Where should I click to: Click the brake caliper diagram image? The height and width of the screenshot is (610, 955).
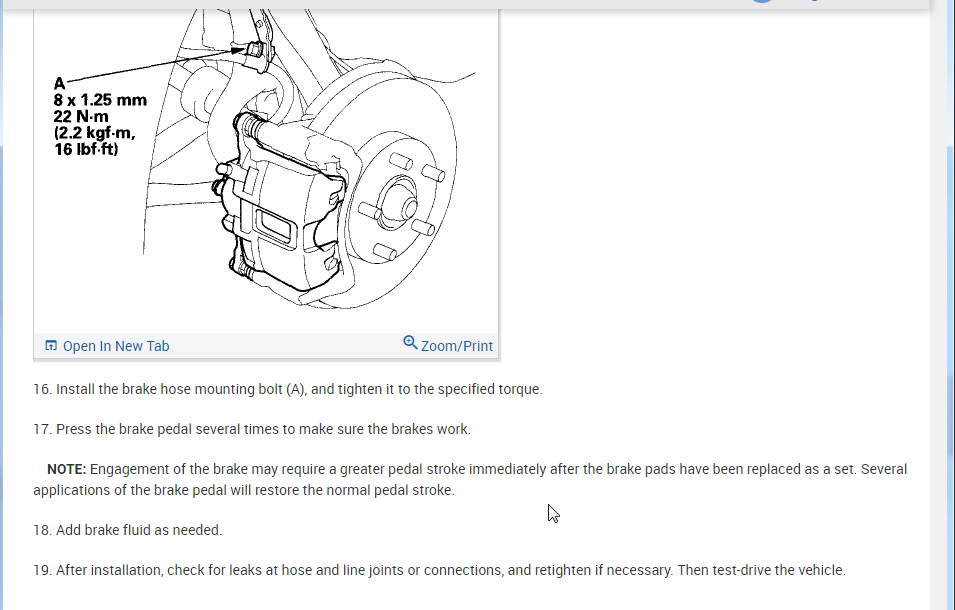coord(266,170)
